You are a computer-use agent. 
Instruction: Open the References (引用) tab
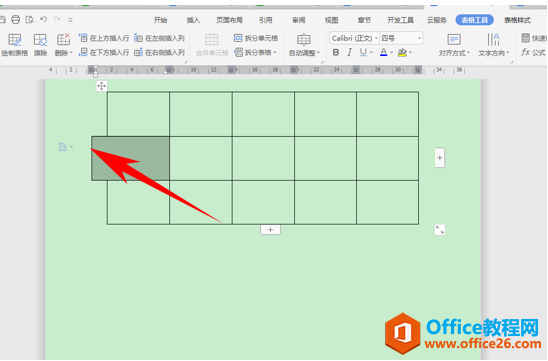coord(266,20)
